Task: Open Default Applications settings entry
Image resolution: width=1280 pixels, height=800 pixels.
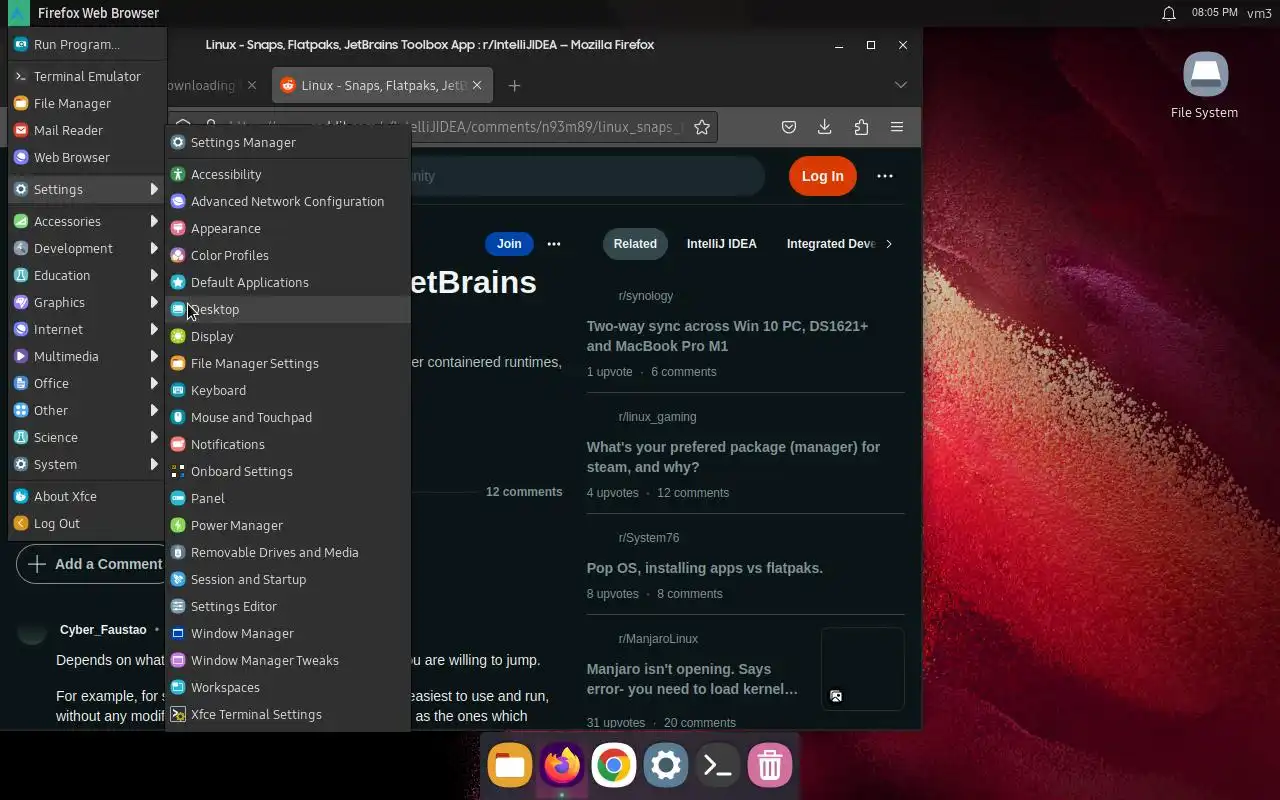Action: coord(288,282)
